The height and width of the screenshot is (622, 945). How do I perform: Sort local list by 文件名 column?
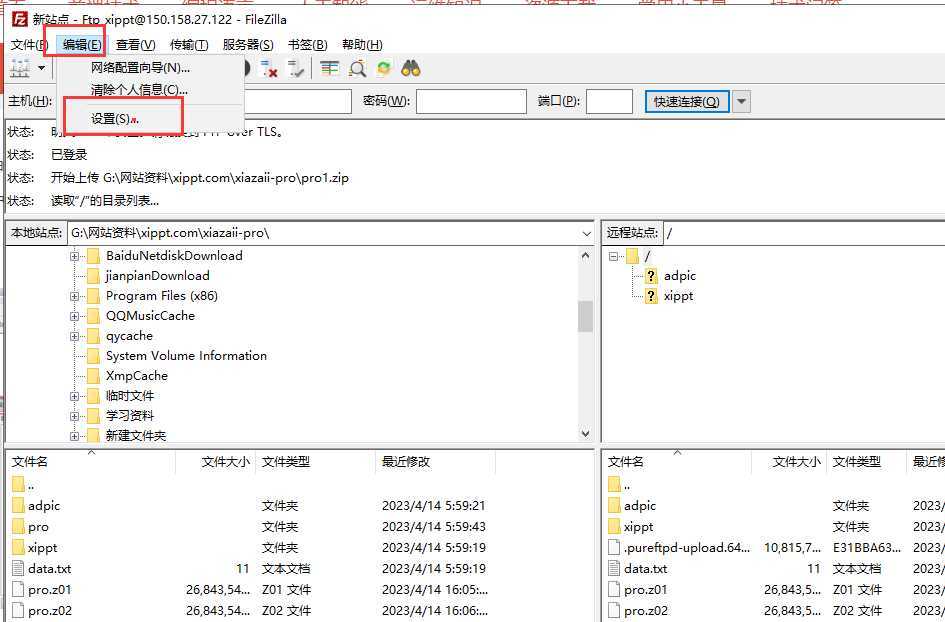(x=90, y=462)
